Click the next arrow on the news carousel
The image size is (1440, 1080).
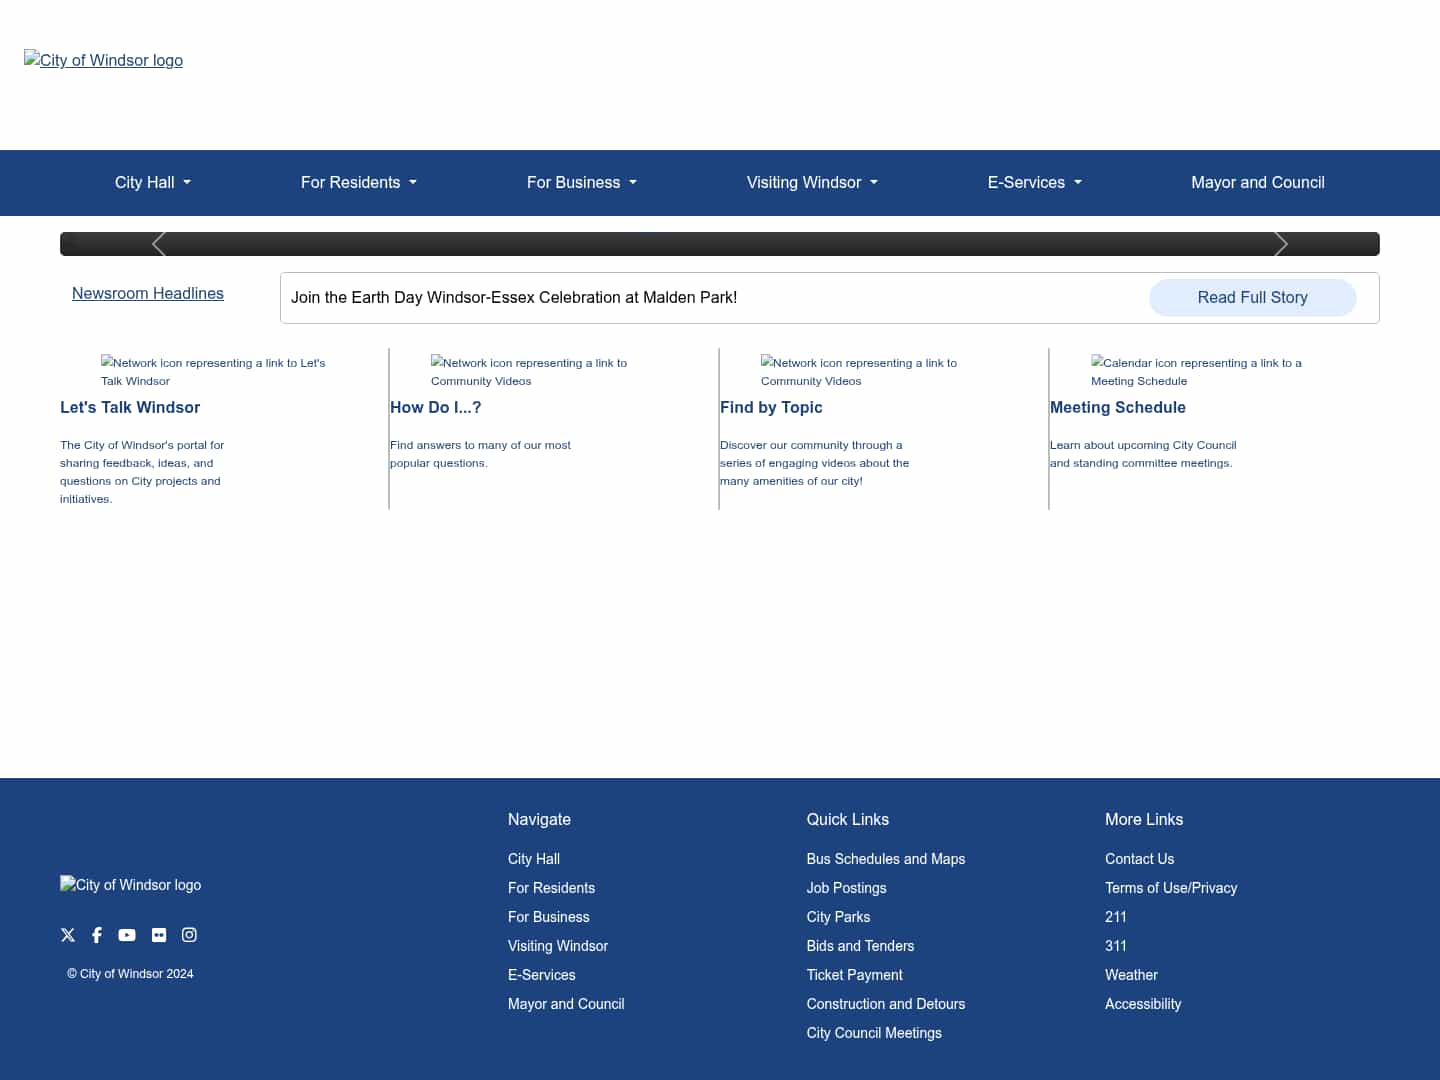tap(1281, 244)
